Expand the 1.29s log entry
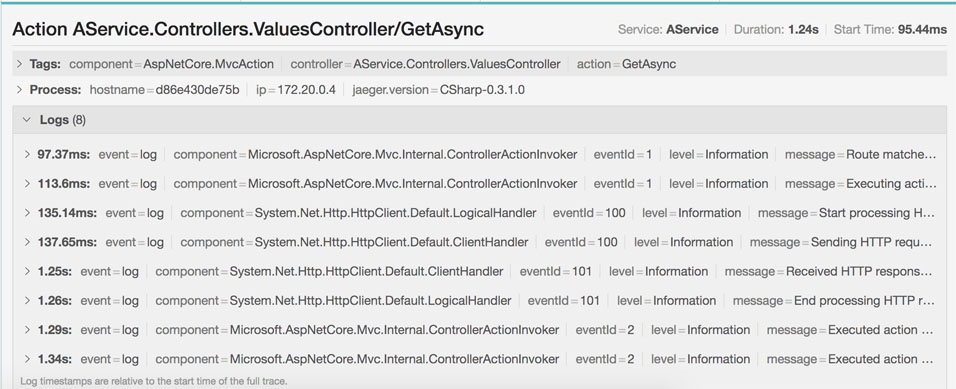The height and width of the screenshot is (389, 956). tap(27, 330)
